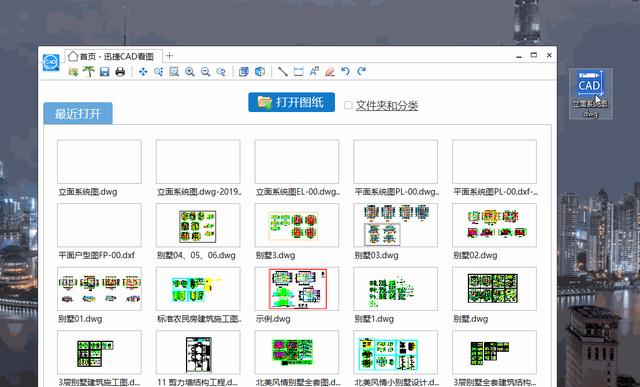Open the 3层别墅建筑施工图 thumbnail

tap(99, 353)
